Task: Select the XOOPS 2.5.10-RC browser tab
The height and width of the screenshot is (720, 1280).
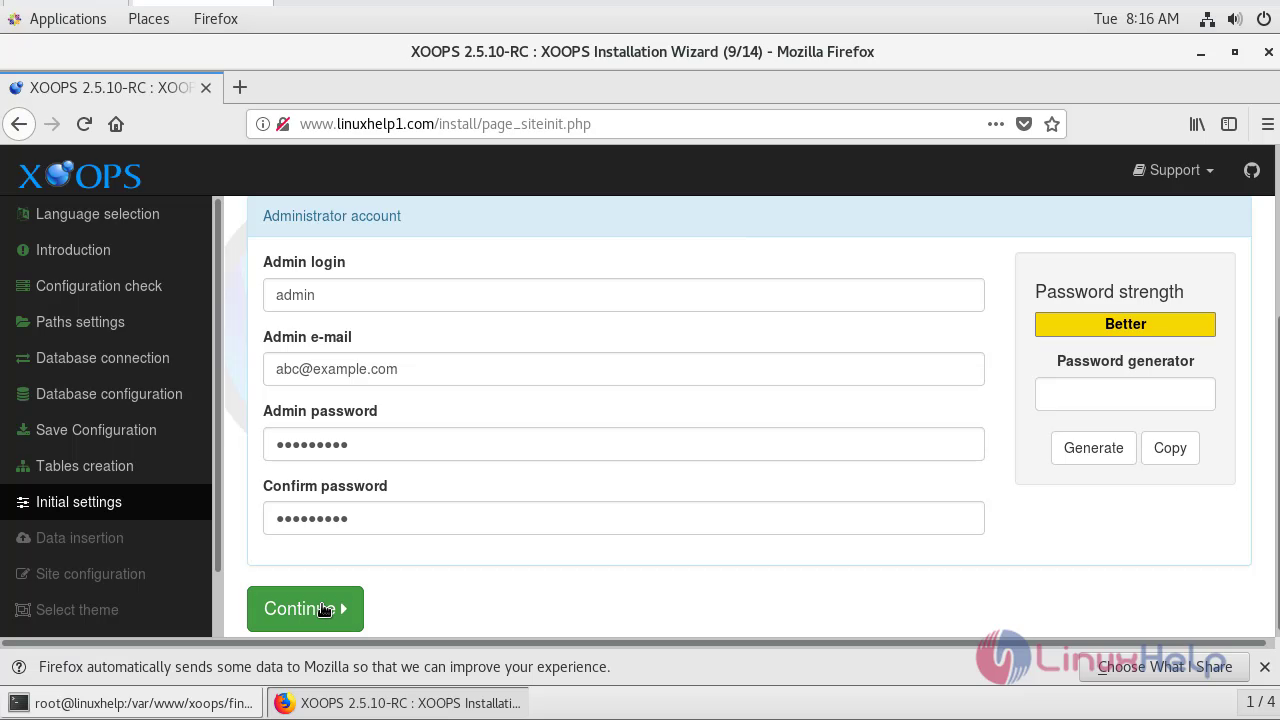Action: [110, 88]
